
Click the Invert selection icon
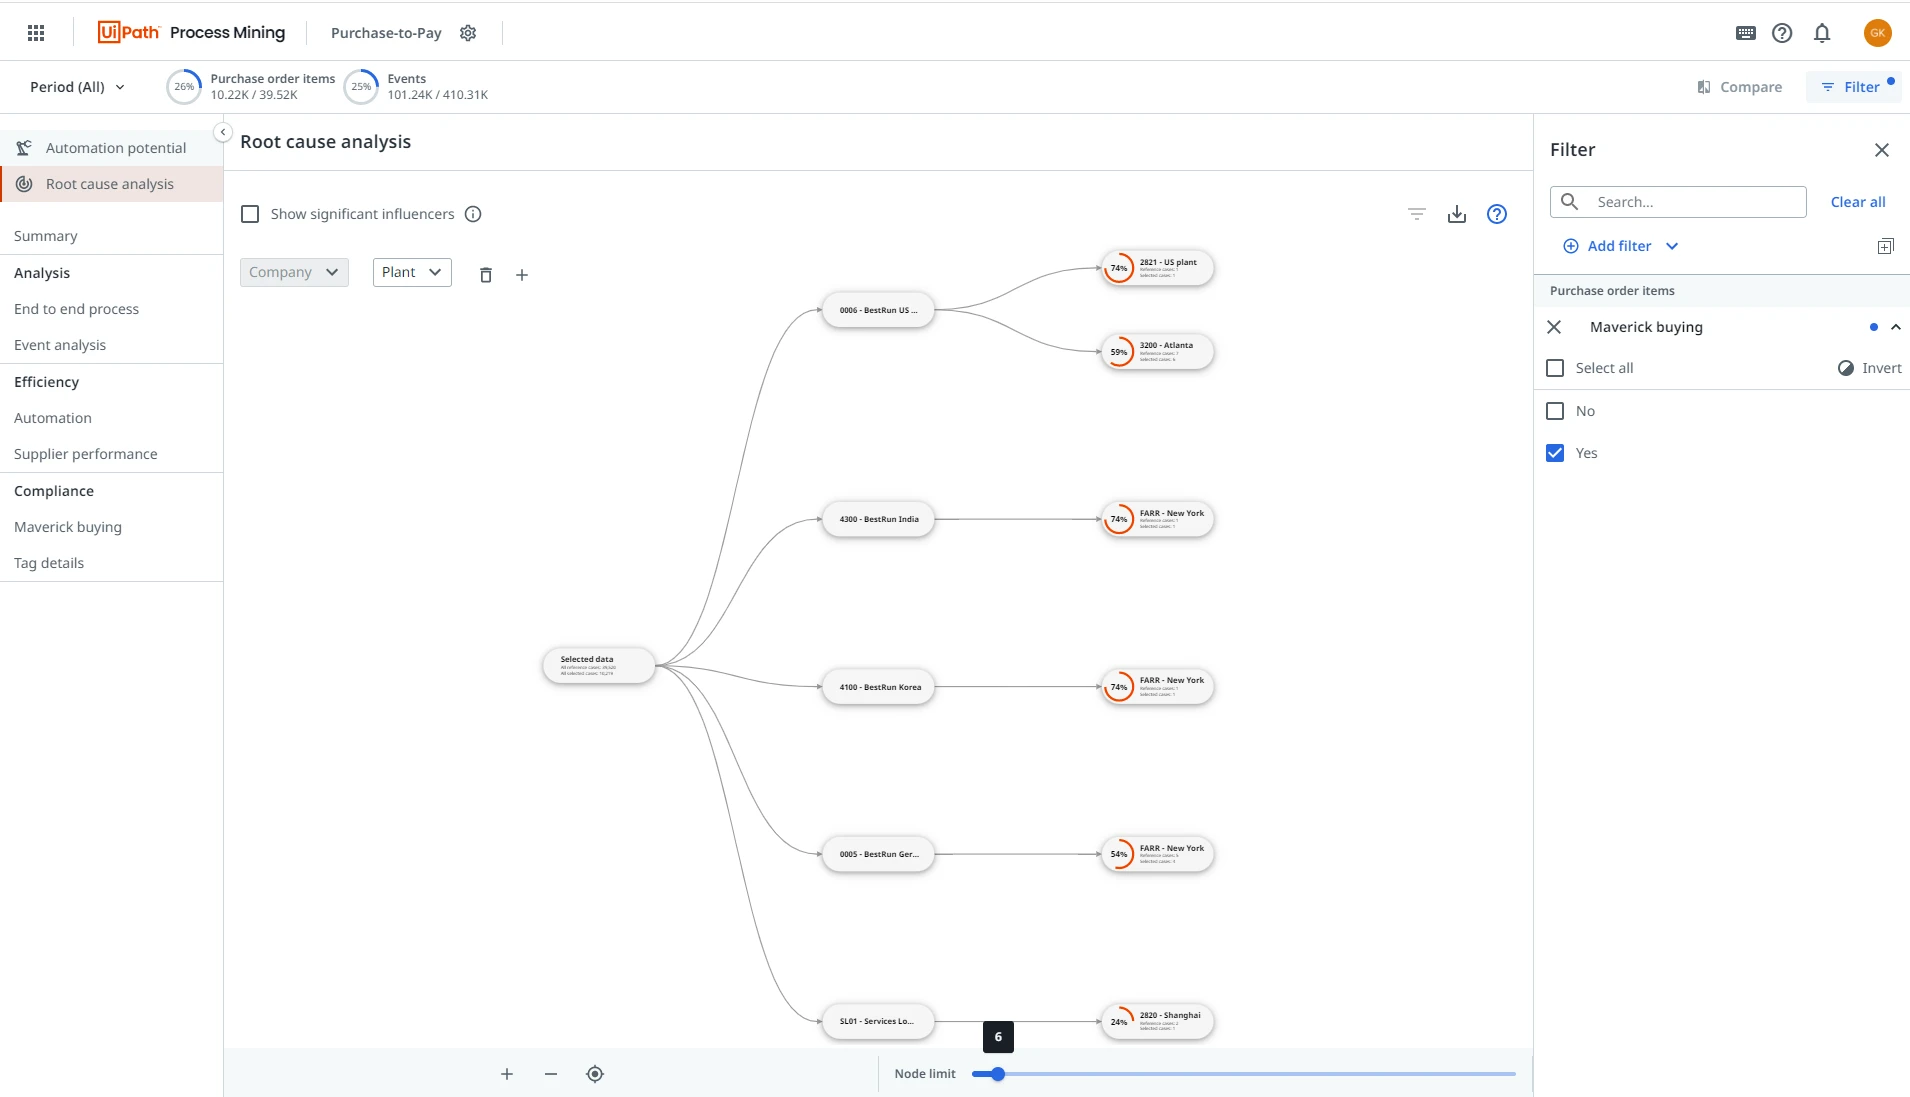(x=1846, y=368)
